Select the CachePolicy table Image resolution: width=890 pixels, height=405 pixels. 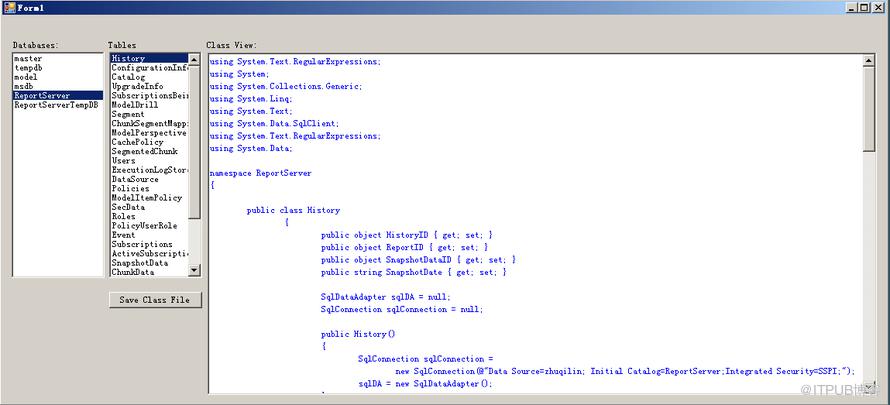point(149,142)
